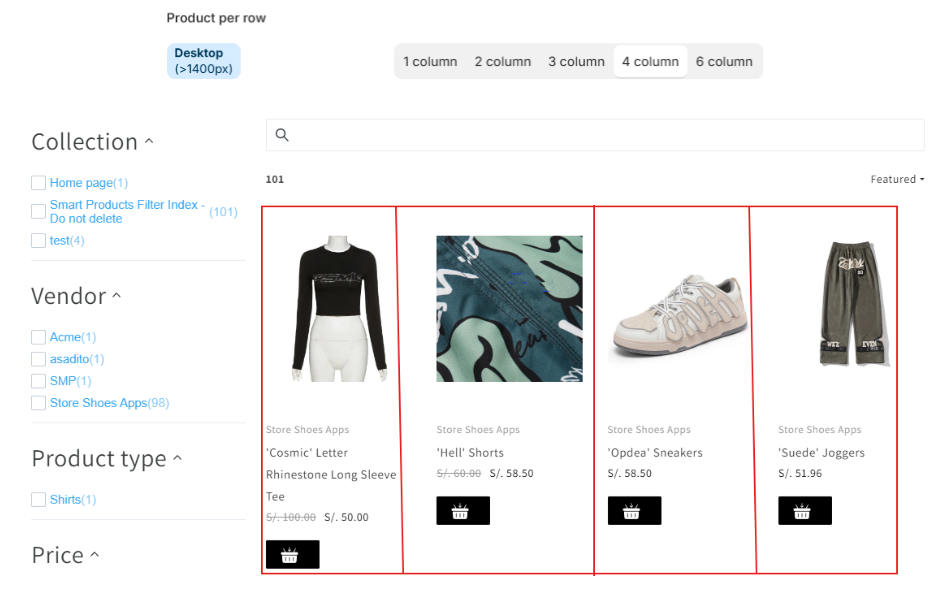This screenshot has width=938, height=590.
Task: Tick the Acme vendor checkbox
Action: 38,337
